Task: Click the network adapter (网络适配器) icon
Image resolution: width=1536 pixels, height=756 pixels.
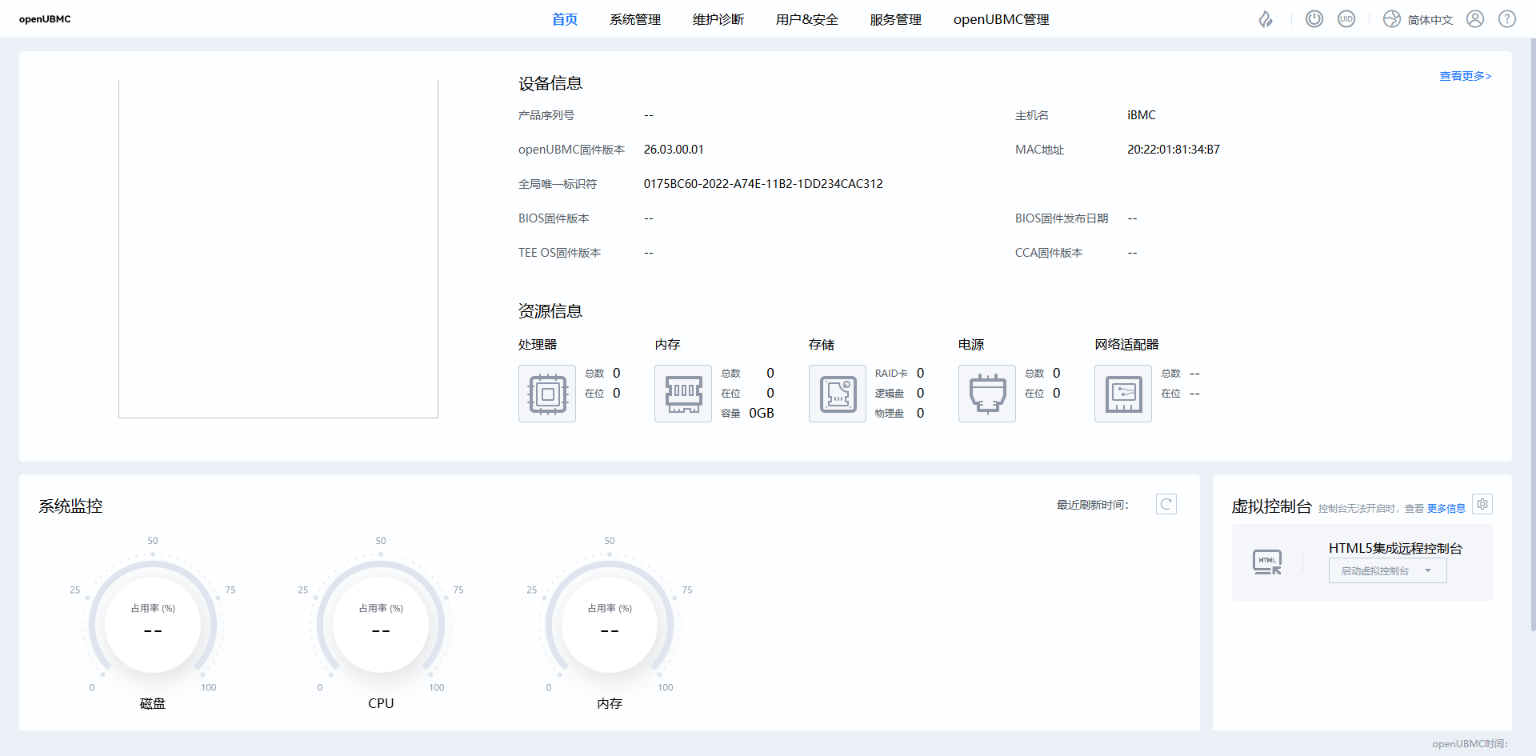Action: point(1122,393)
